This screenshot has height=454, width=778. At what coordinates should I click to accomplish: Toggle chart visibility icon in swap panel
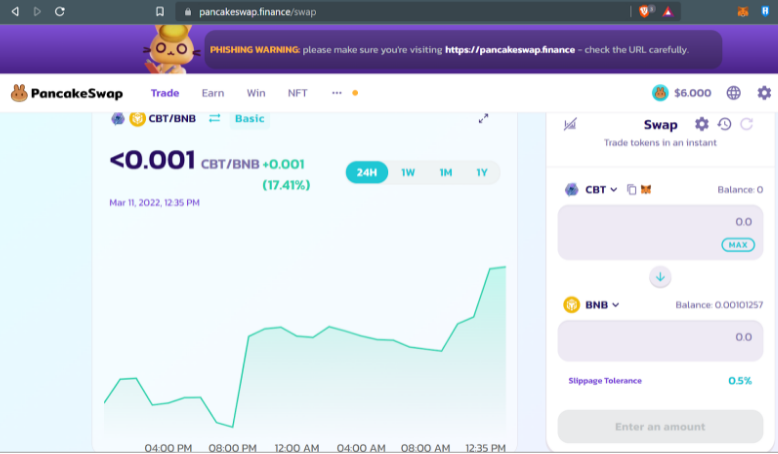pos(570,124)
